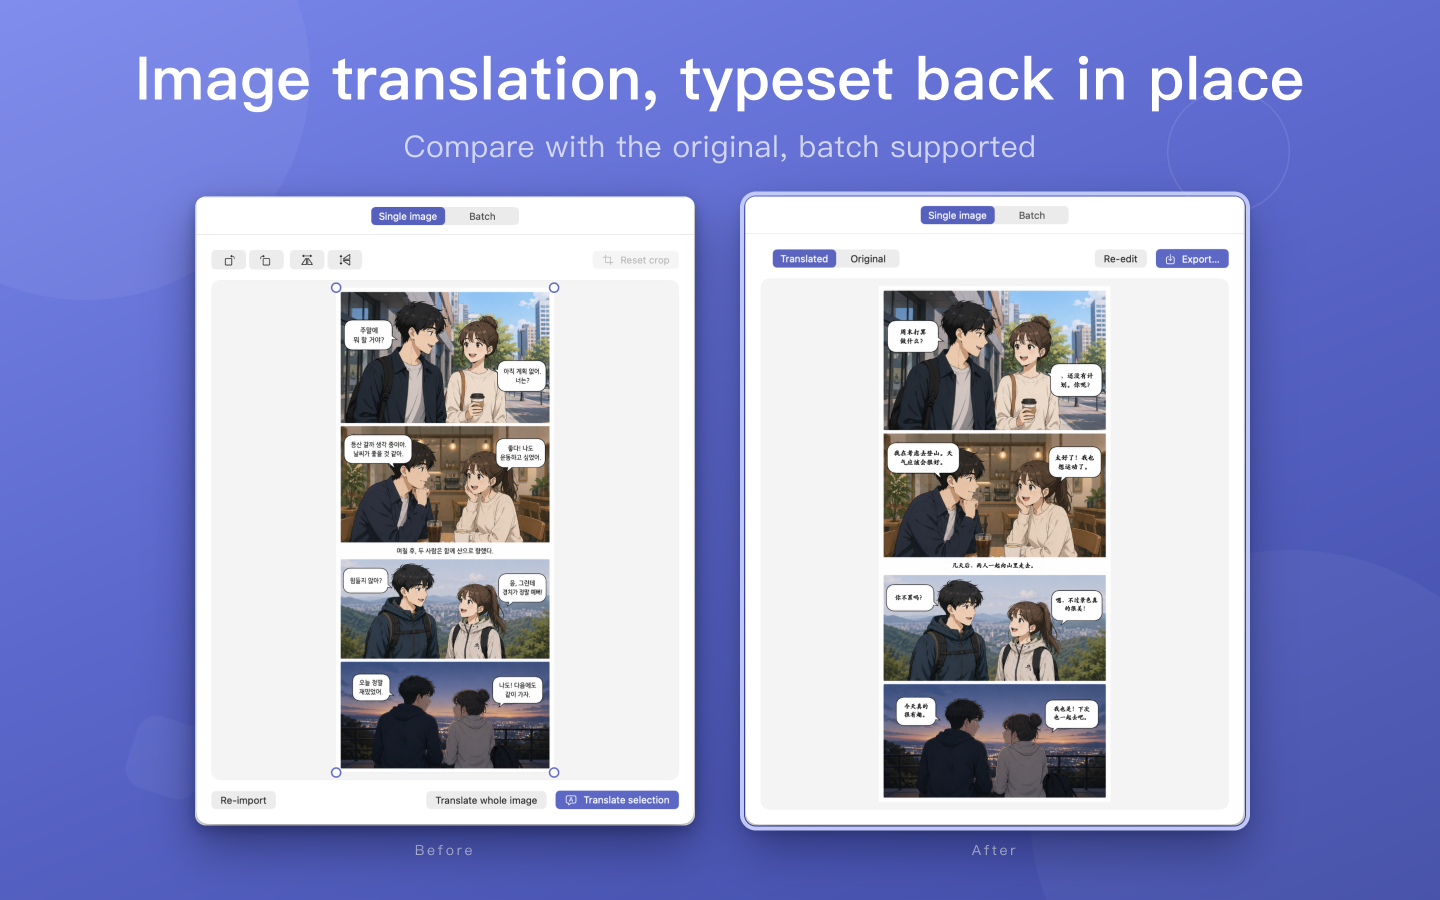The height and width of the screenshot is (900, 1440).
Task: Grab the bottom-right crop handle
Action: [x=554, y=773]
